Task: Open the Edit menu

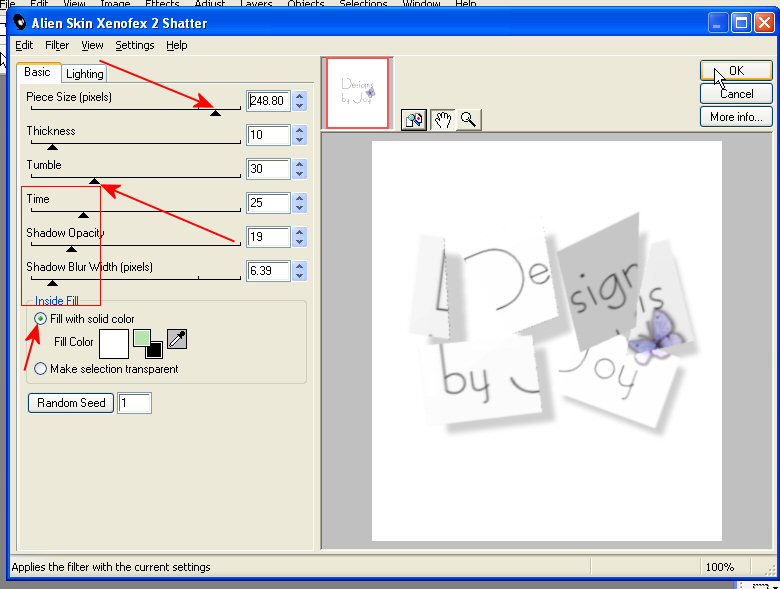Action: [x=24, y=45]
